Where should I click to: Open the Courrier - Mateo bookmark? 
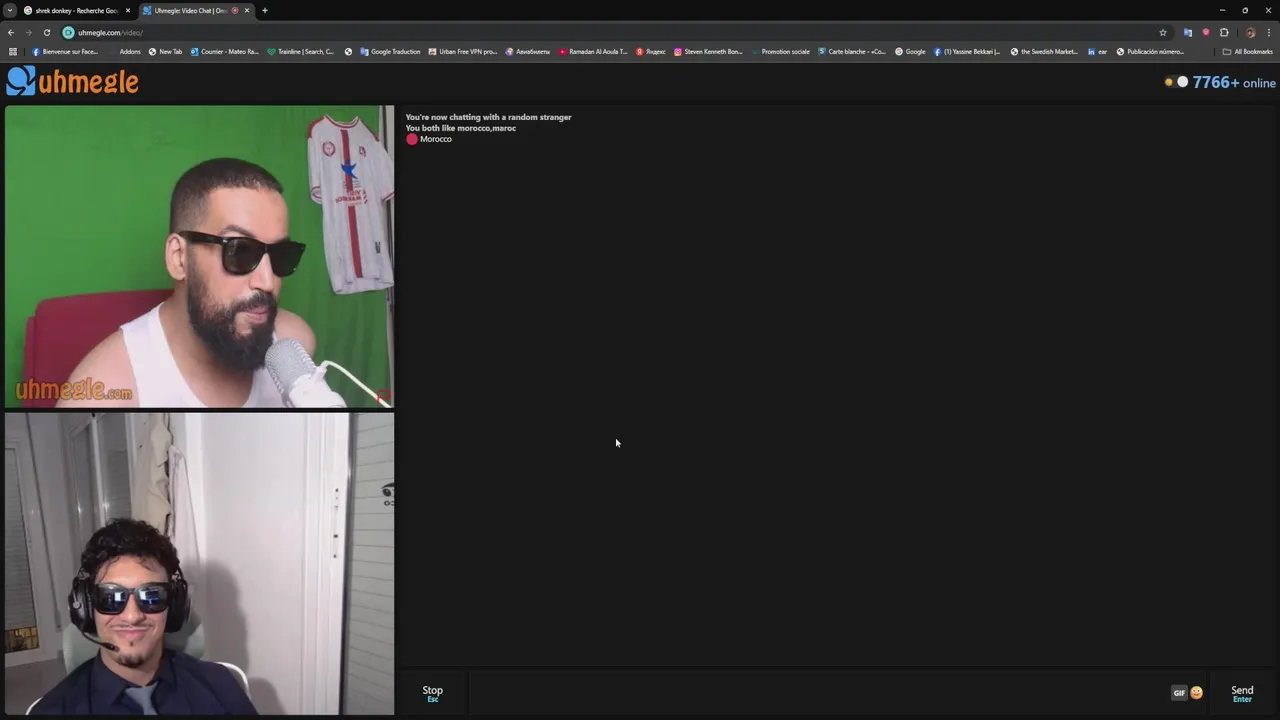coord(224,51)
